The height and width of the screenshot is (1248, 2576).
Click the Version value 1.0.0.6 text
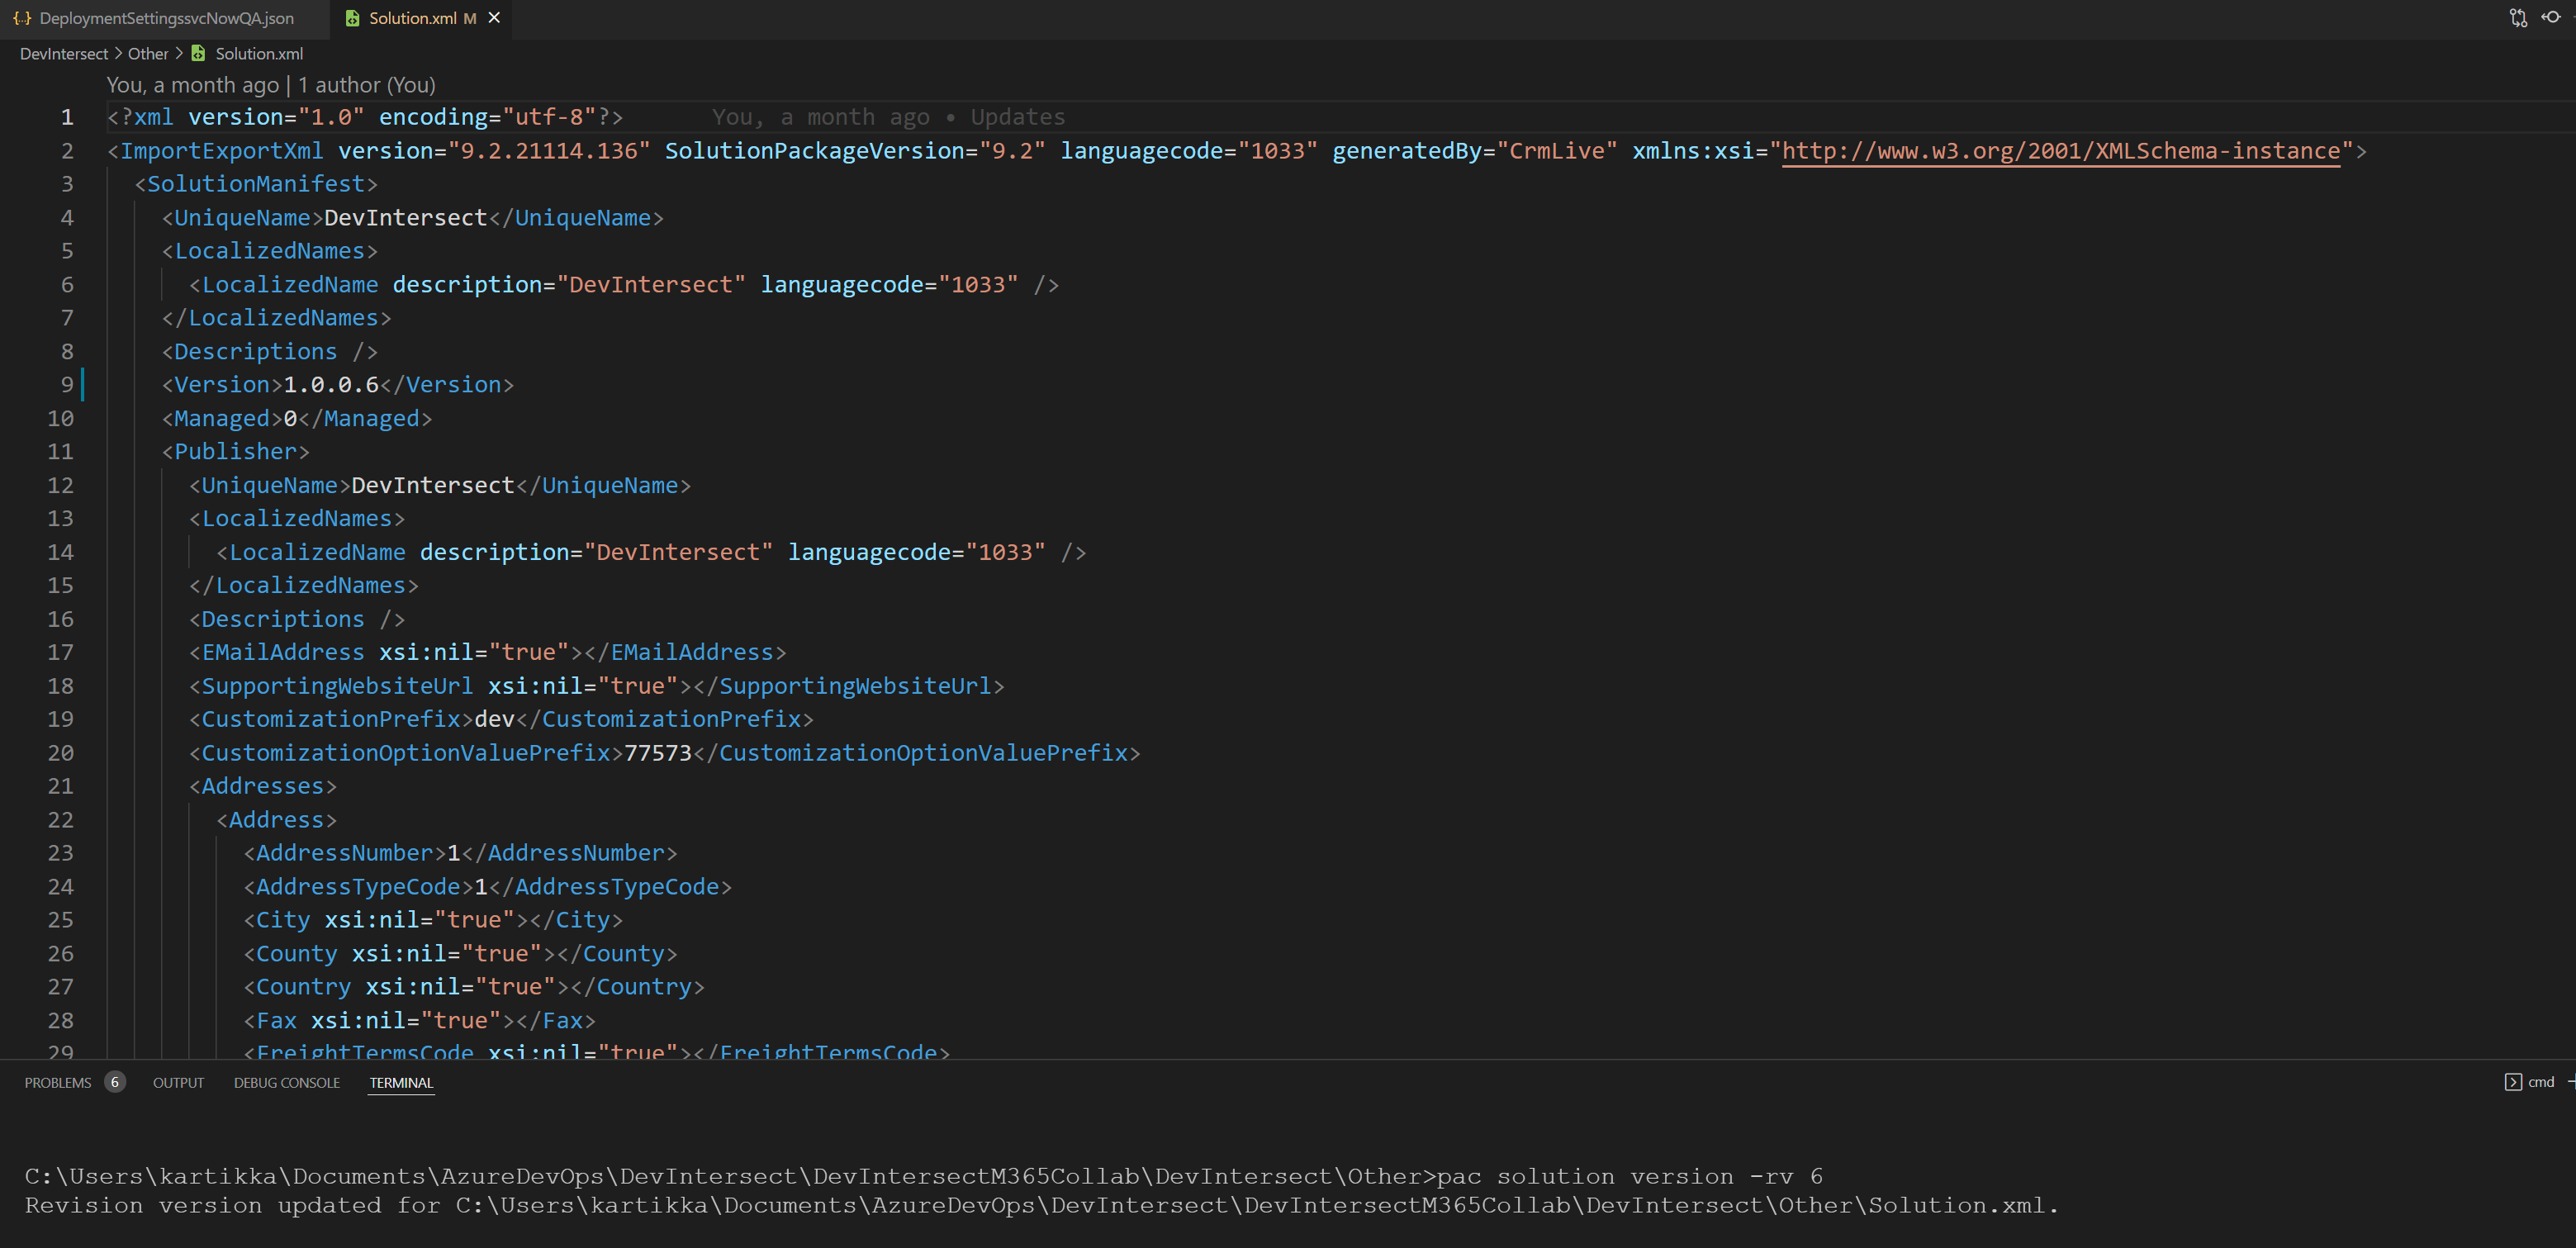click(x=331, y=385)
